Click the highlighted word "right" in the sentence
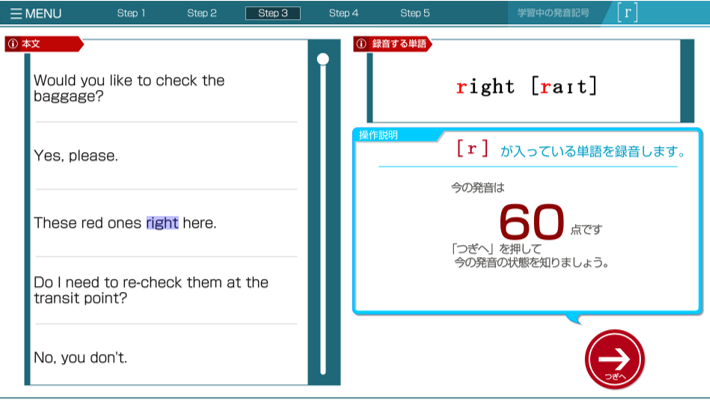 162,223
